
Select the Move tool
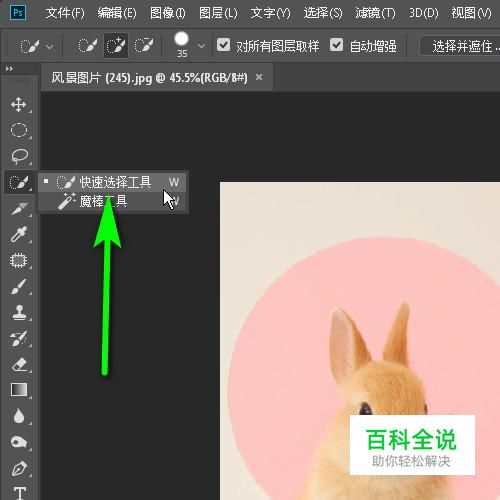(19, 105)
